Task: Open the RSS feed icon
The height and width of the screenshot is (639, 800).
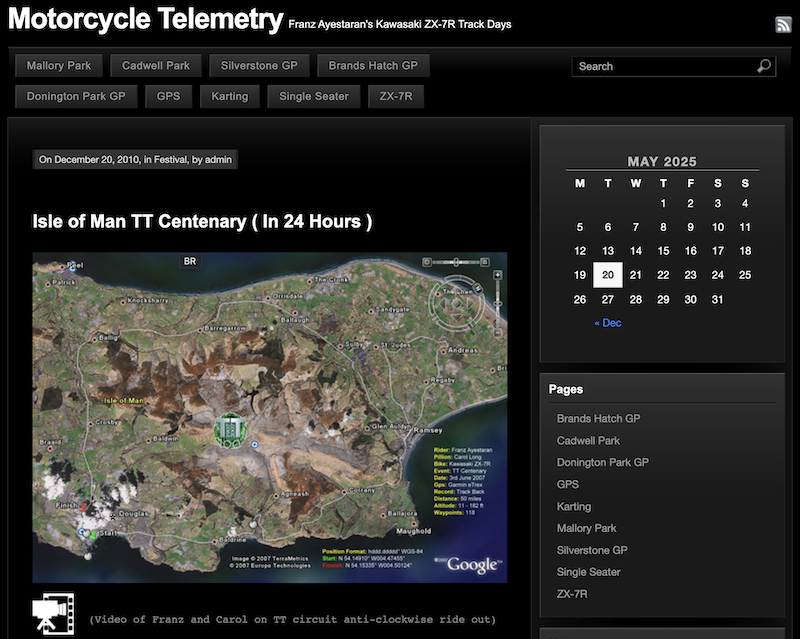Action: pos(783,24)
